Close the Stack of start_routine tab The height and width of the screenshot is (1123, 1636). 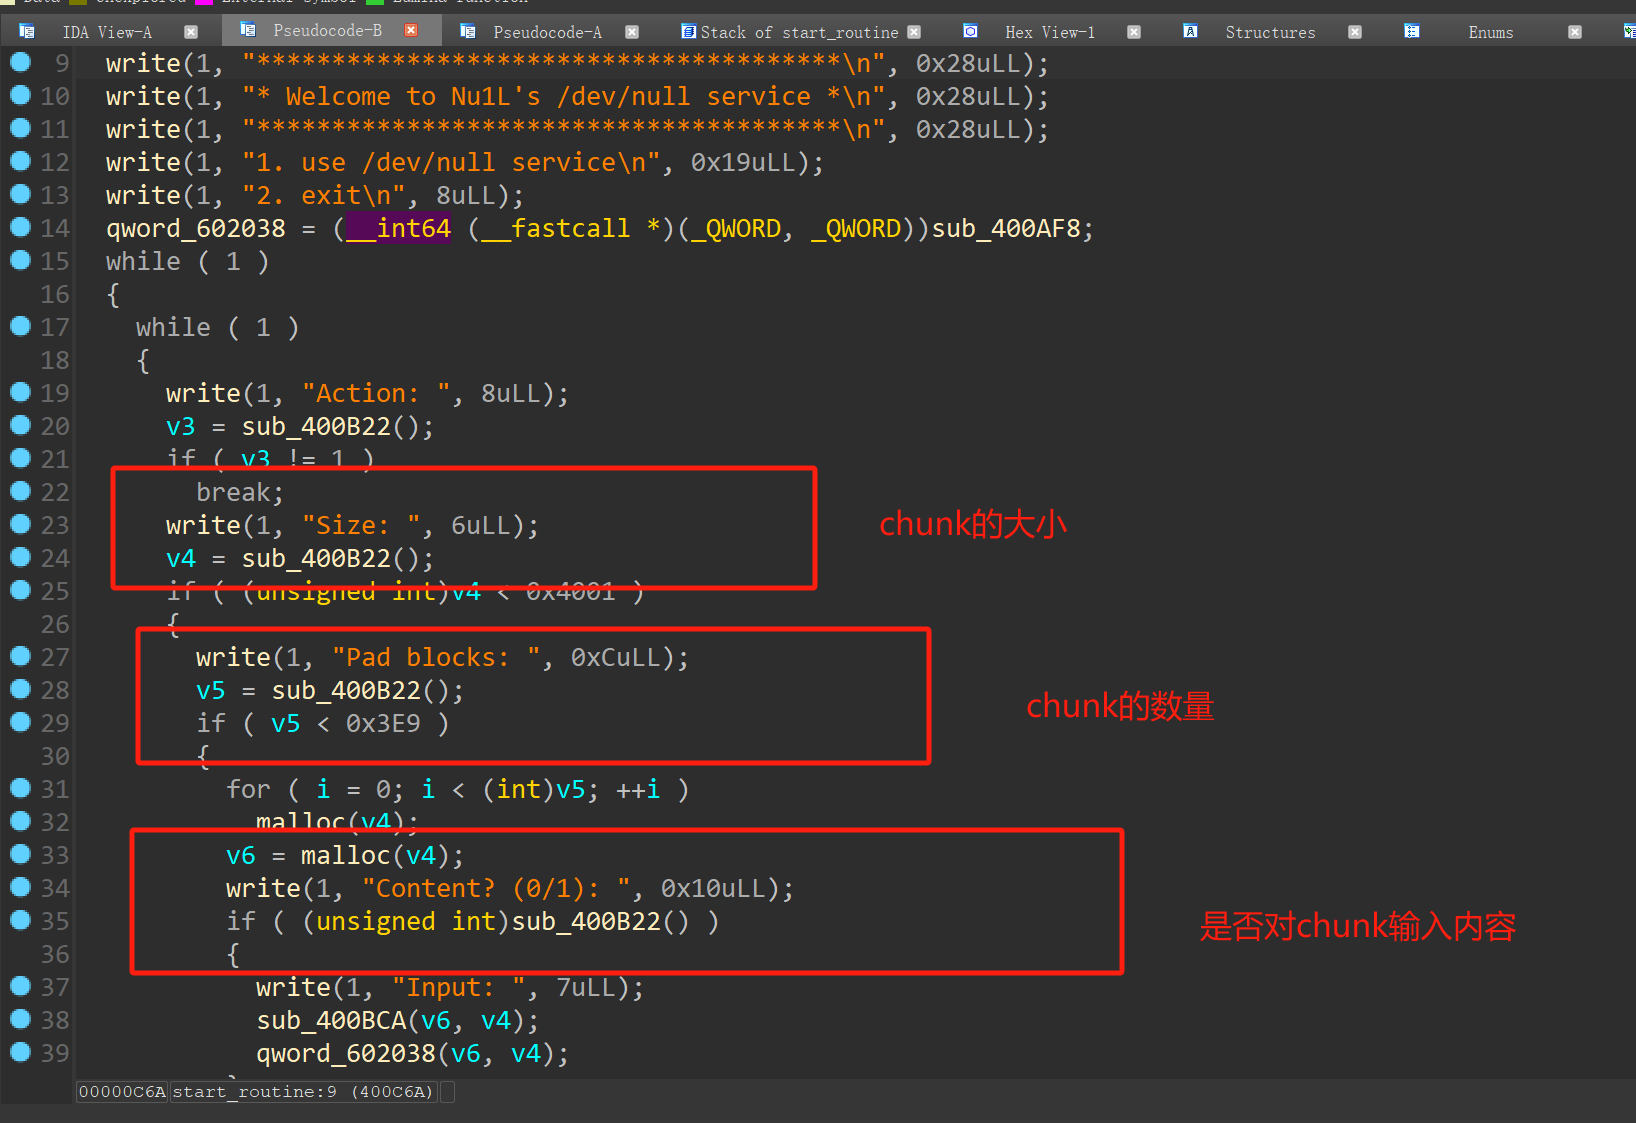tap(914, 32)
